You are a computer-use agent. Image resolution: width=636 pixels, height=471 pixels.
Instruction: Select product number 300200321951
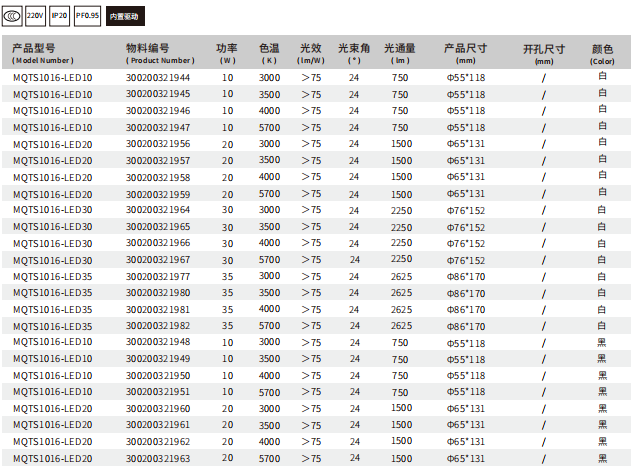coord(158,392)
